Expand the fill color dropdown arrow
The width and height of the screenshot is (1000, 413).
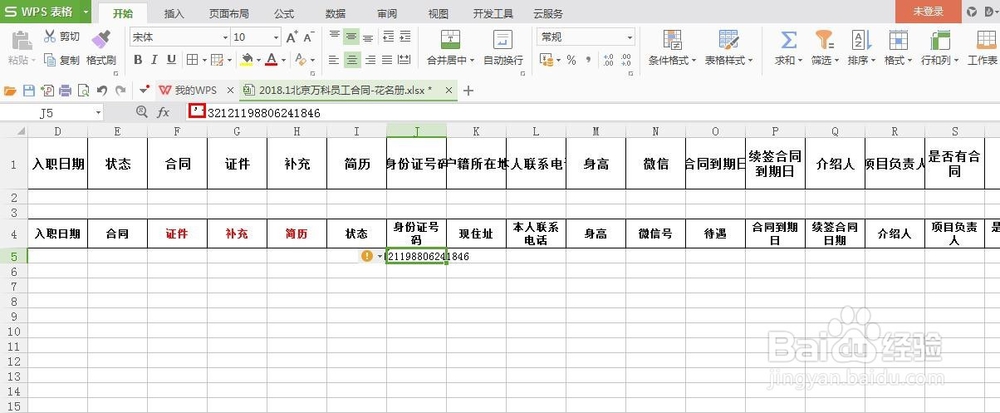[258, 61]
